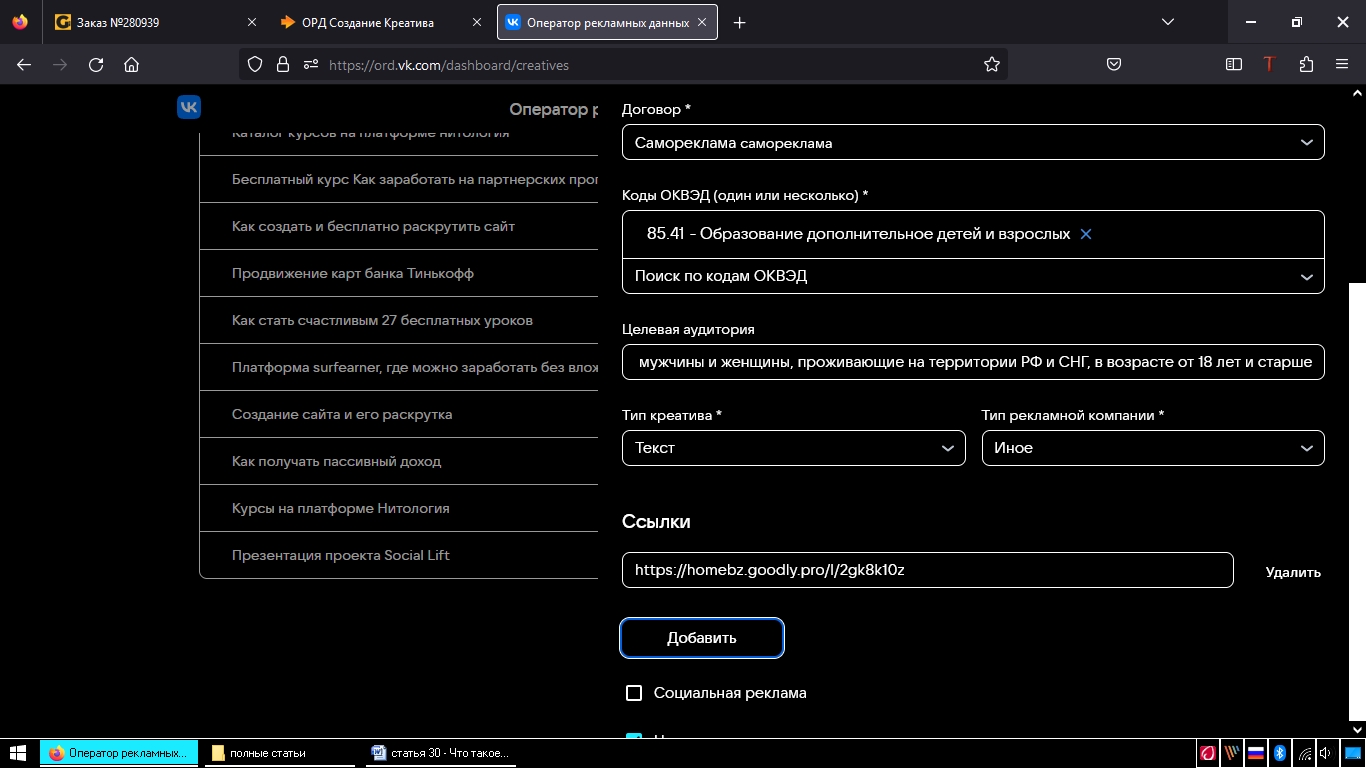
Task: Close the Оператор рекламных данных tab
Action: pyautogui.click(x=702, y=22)
